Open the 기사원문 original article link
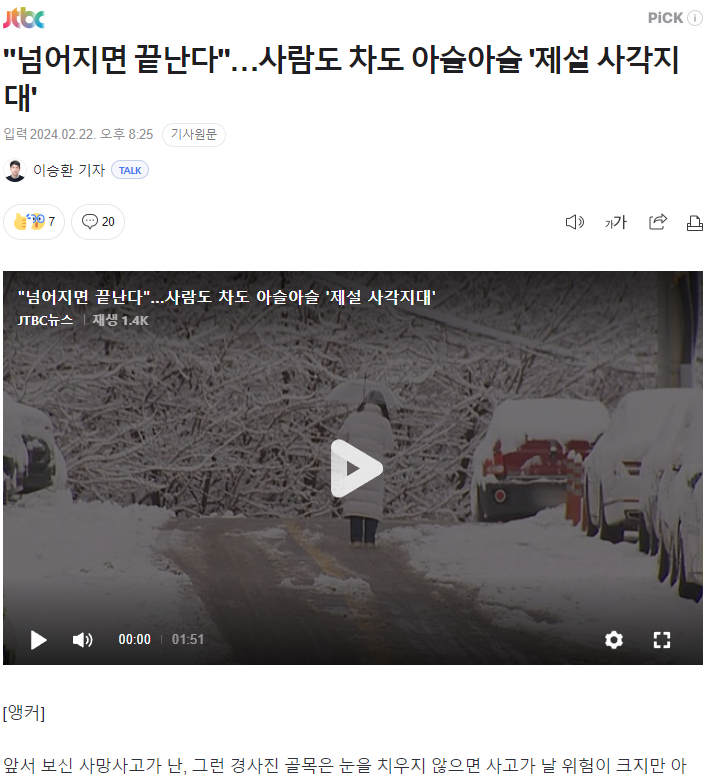This screenshot has width=712, height=778. click(x=194, y=134)
